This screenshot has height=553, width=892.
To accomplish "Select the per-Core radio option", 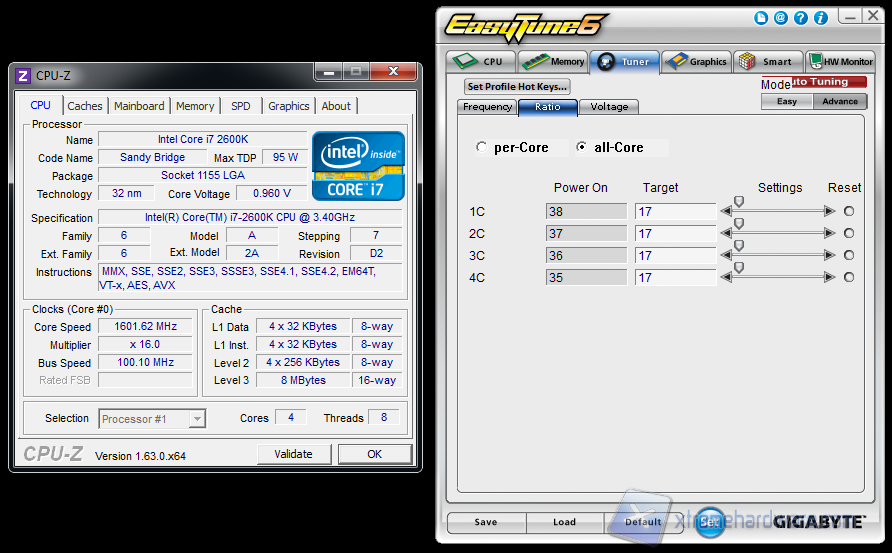I will [x=482, y=147].
